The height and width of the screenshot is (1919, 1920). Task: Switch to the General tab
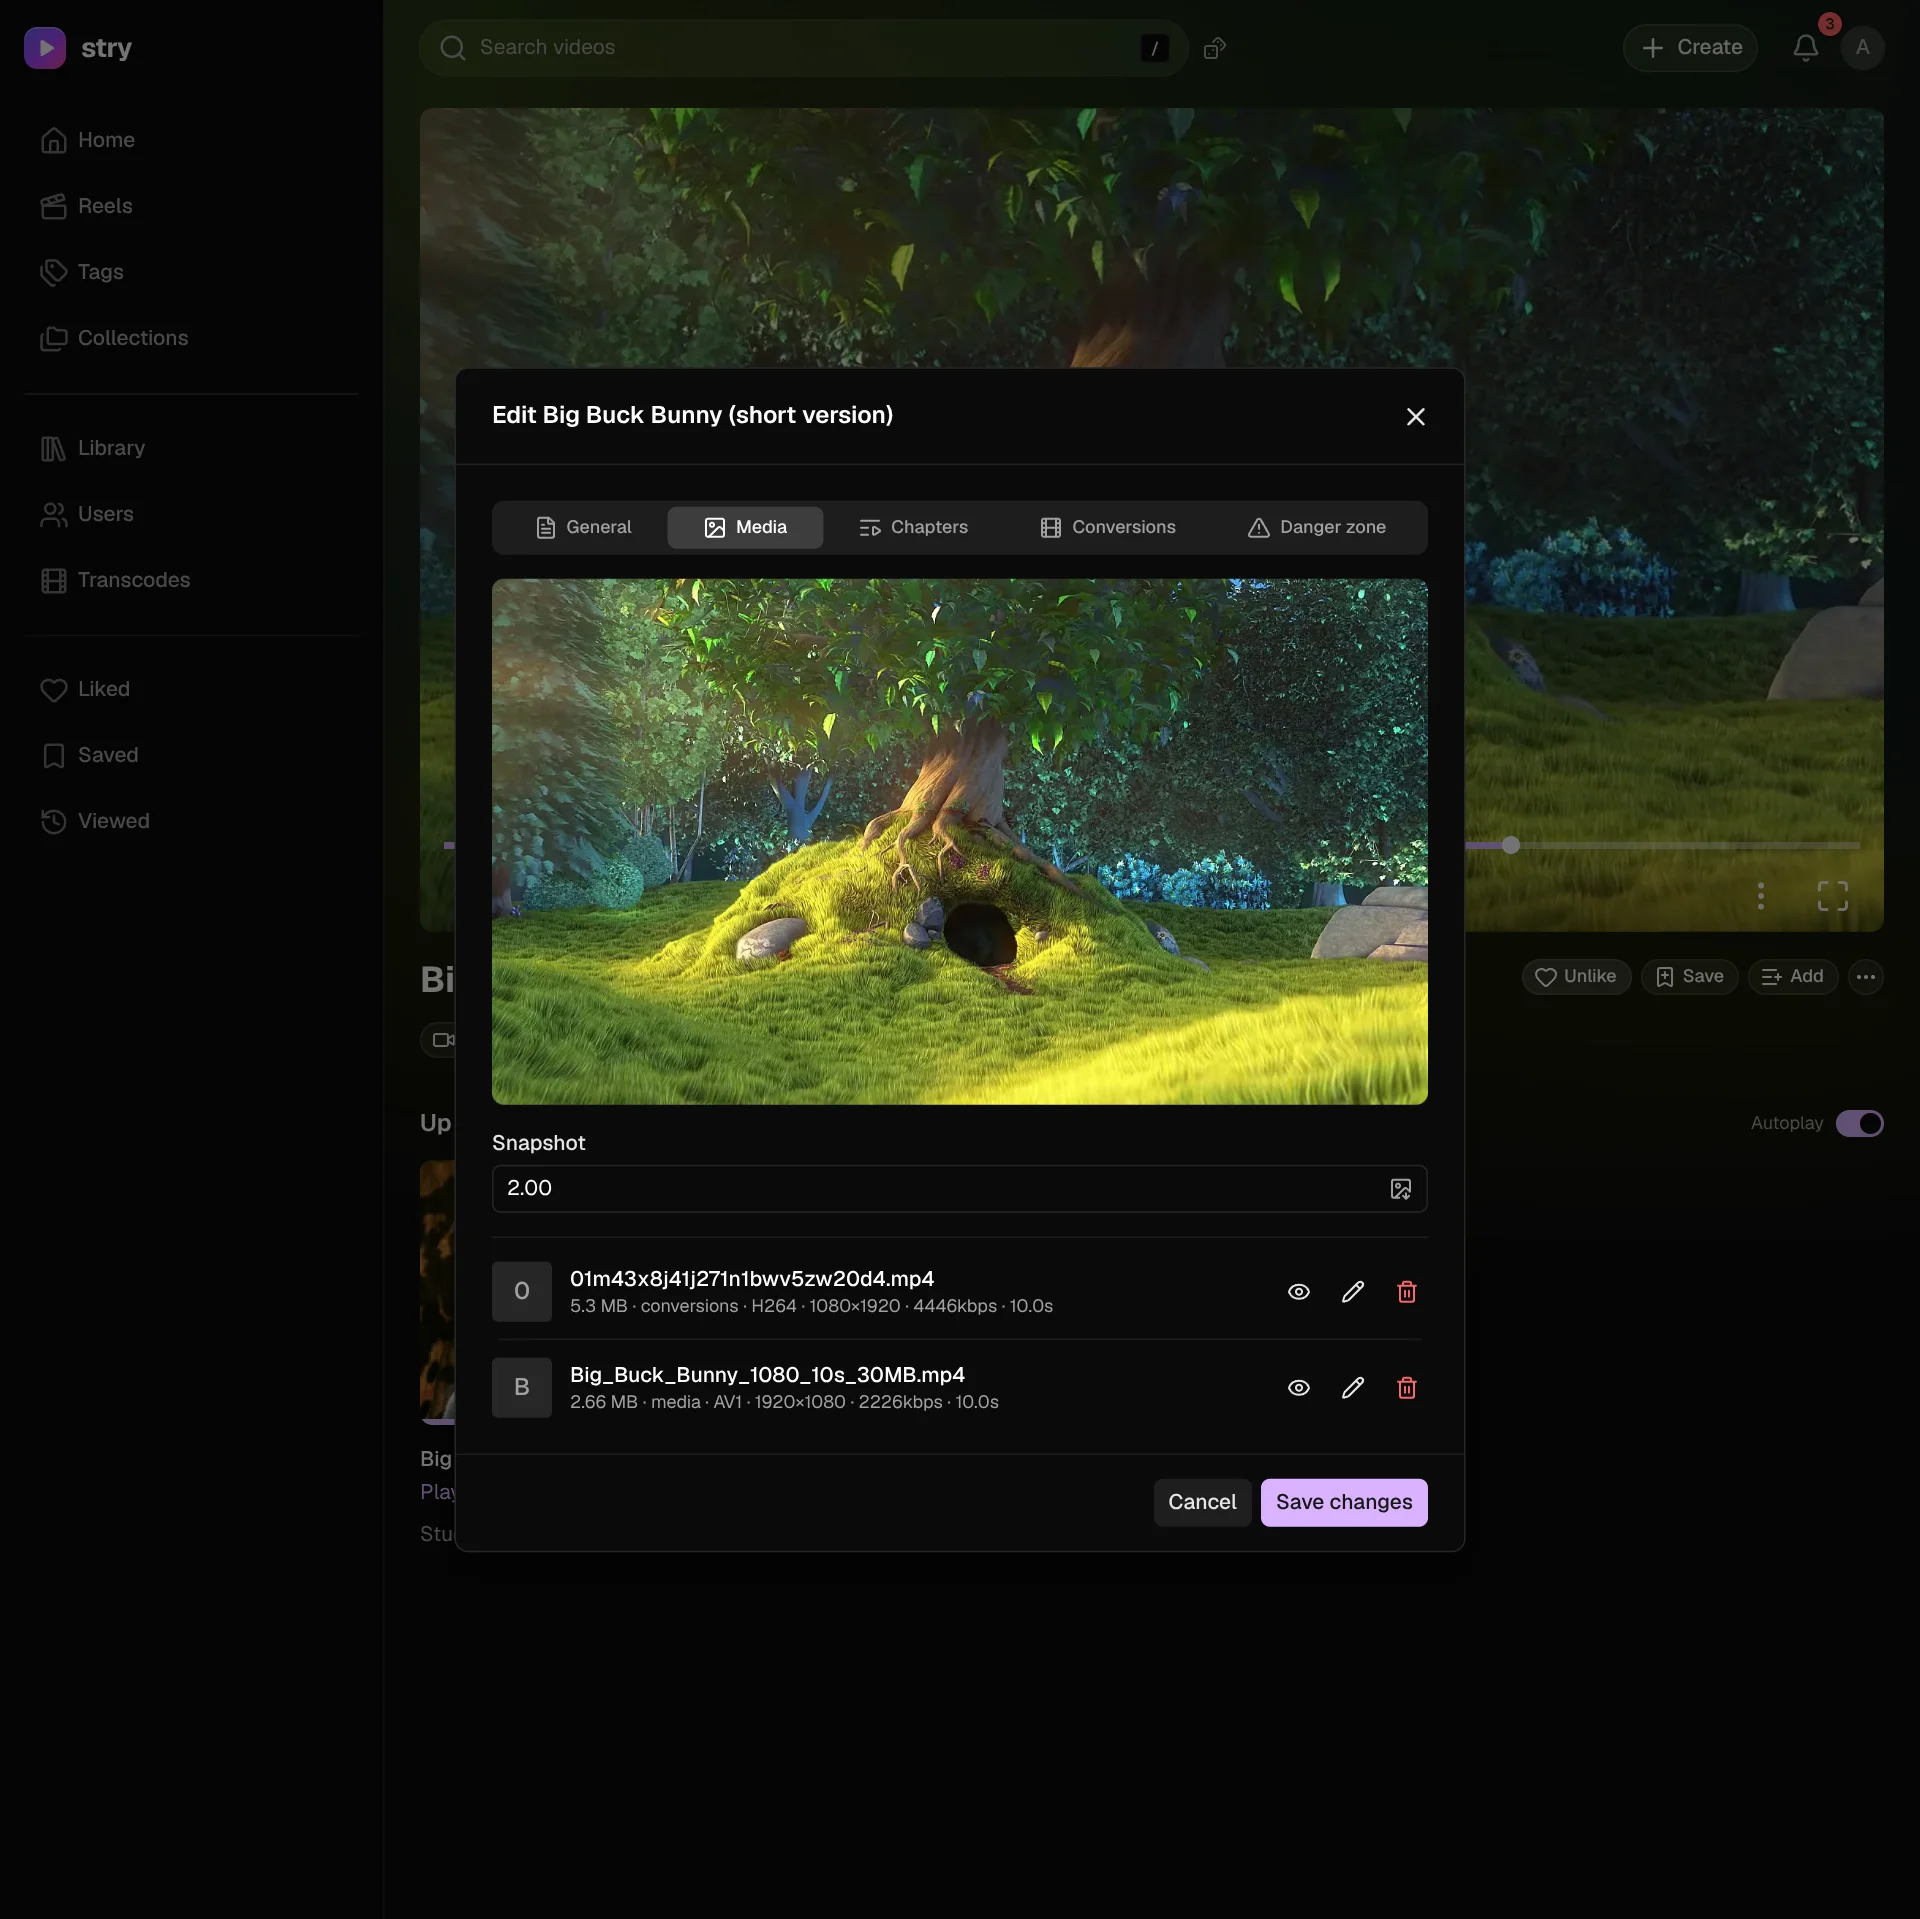(583, 527)
